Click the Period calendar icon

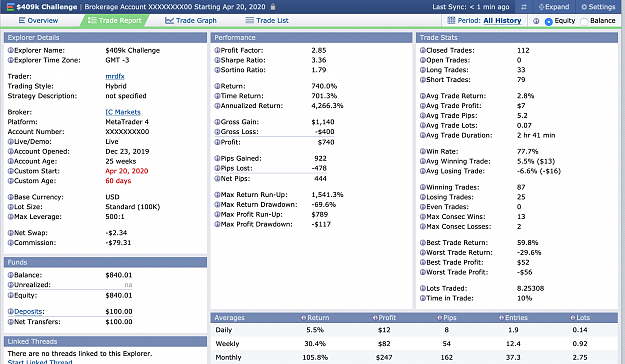click(x=451, y=20)
